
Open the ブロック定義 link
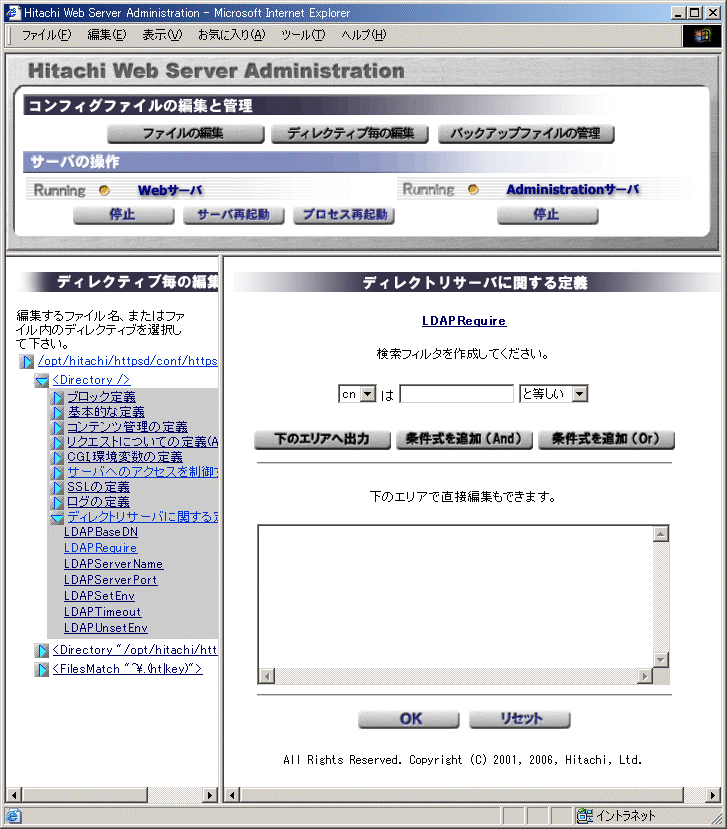pos(101,397)
